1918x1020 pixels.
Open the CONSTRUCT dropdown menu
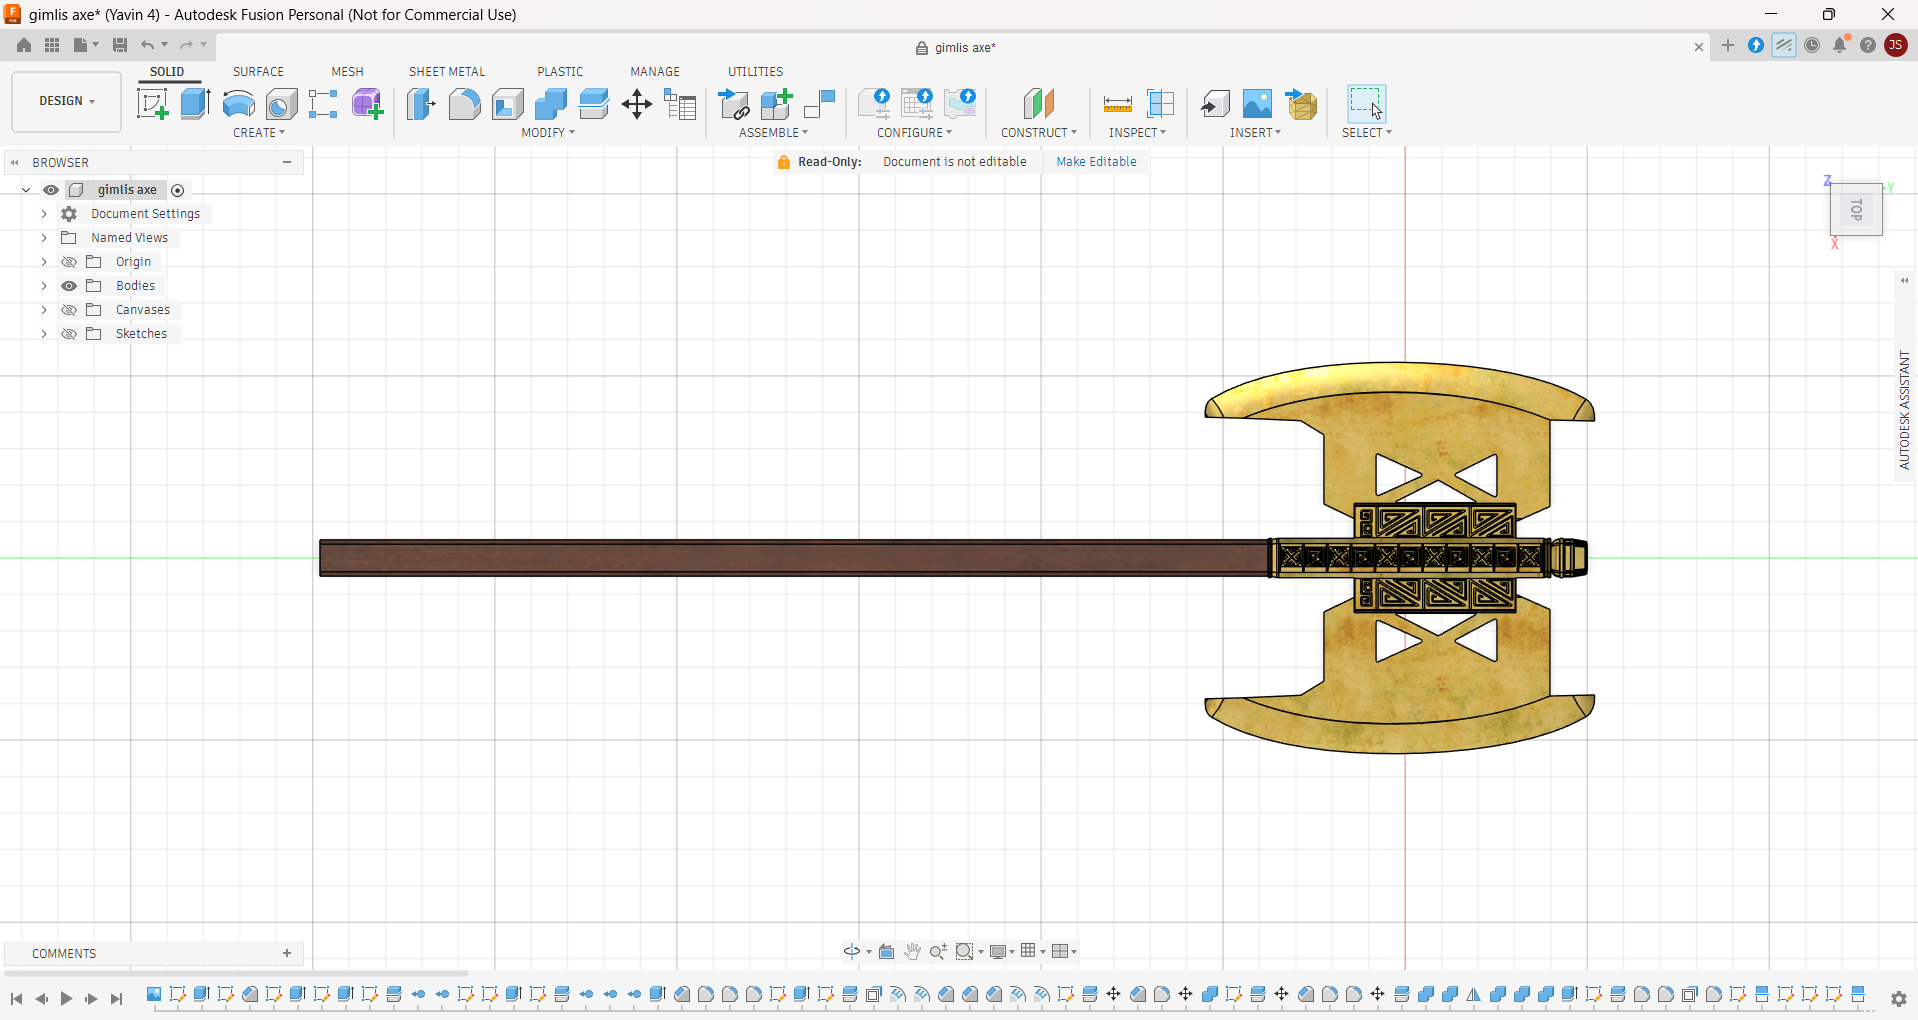(1039, 132)
